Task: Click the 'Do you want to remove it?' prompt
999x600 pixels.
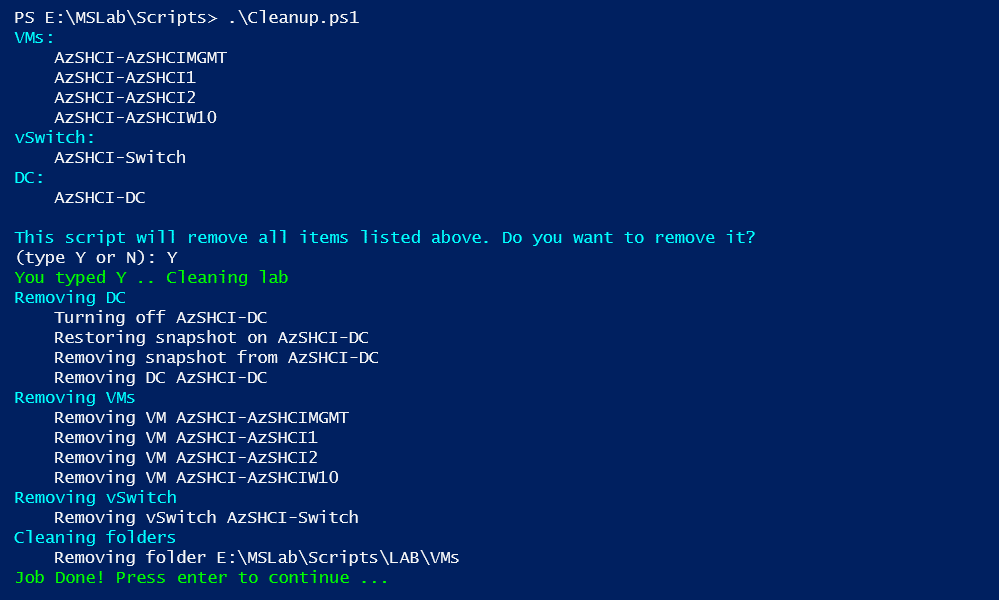Action: pyautogui.click(x=628, y=238)
